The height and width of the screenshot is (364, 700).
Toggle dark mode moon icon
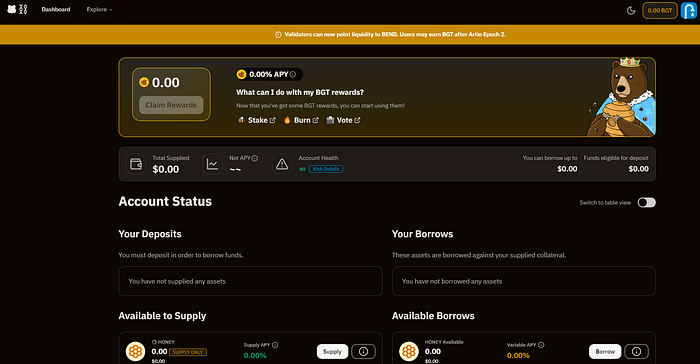point(631,10)
